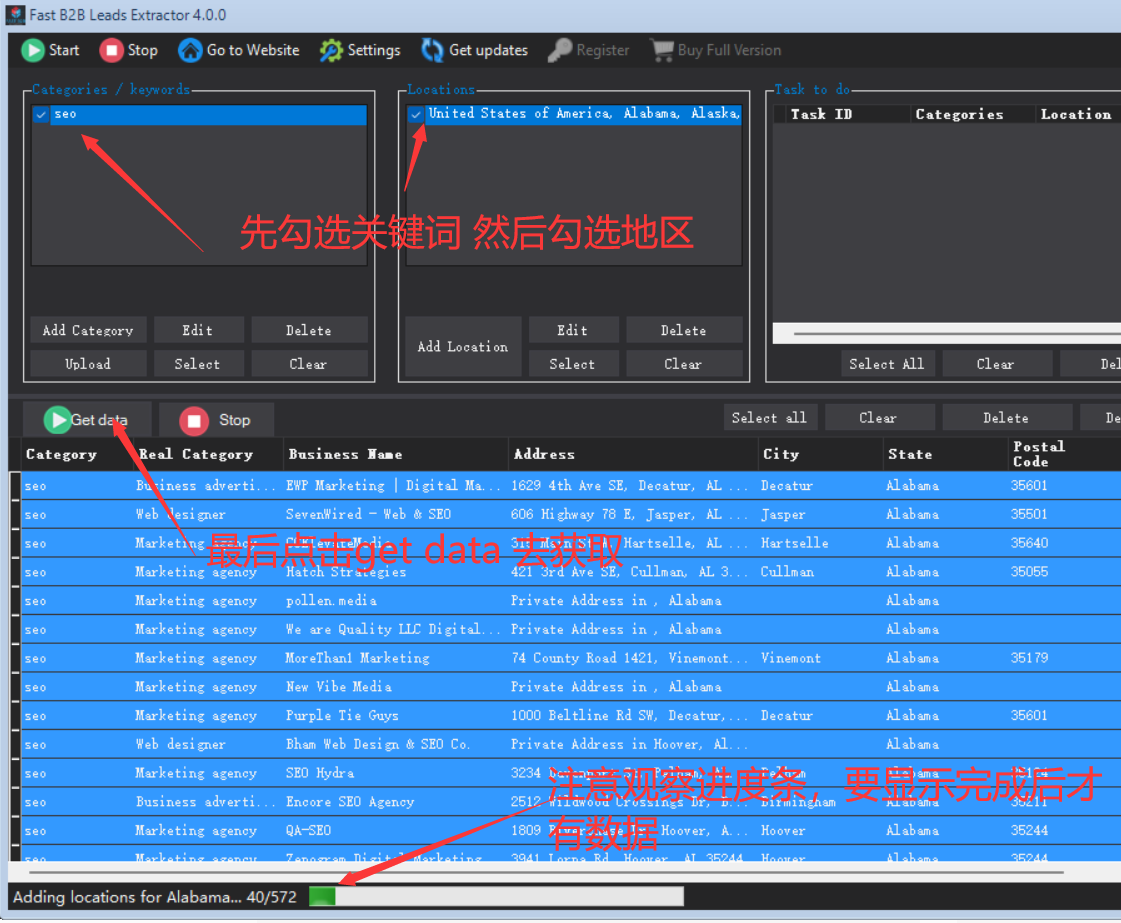1121x923 pixels.
Task: Click Buy Full Version cart icon
Action: coord(661,50)
